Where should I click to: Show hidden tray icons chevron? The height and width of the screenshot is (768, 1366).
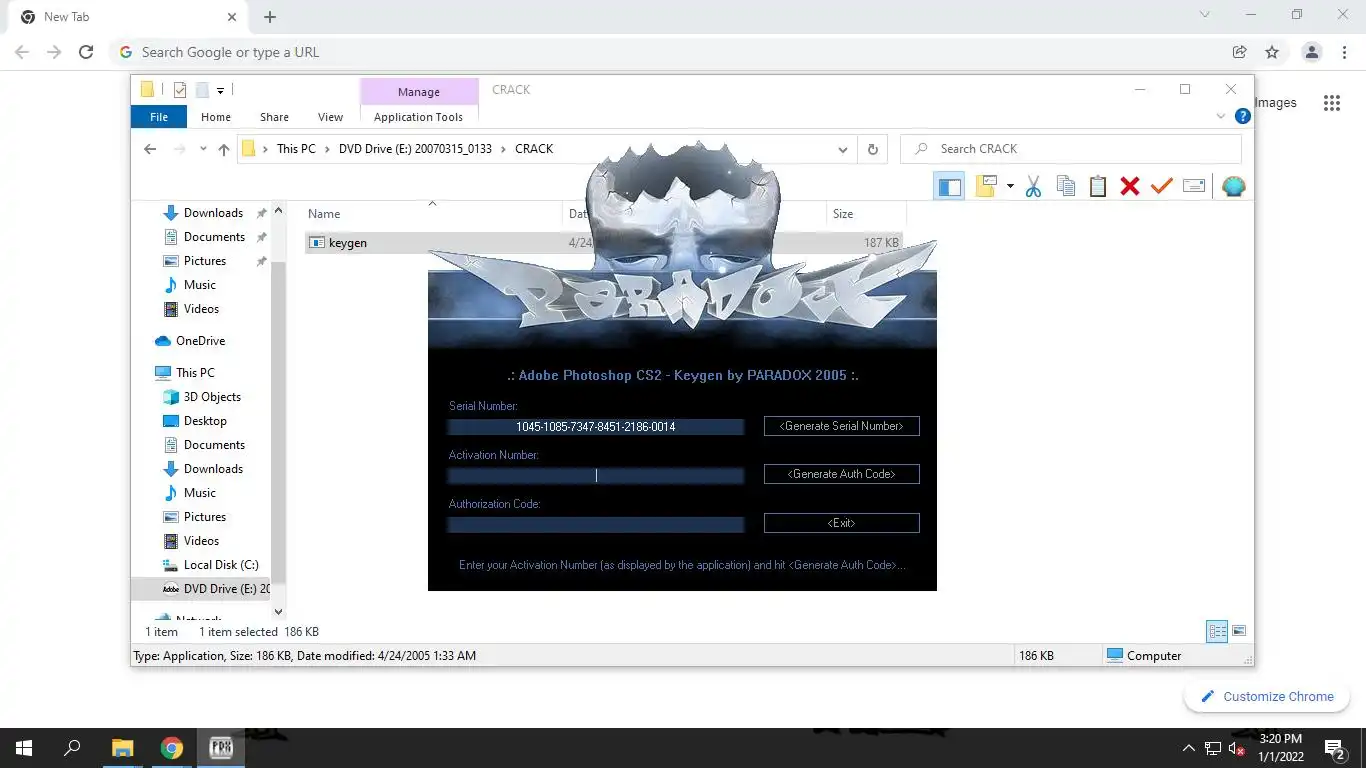click(x=1188, y=748)
